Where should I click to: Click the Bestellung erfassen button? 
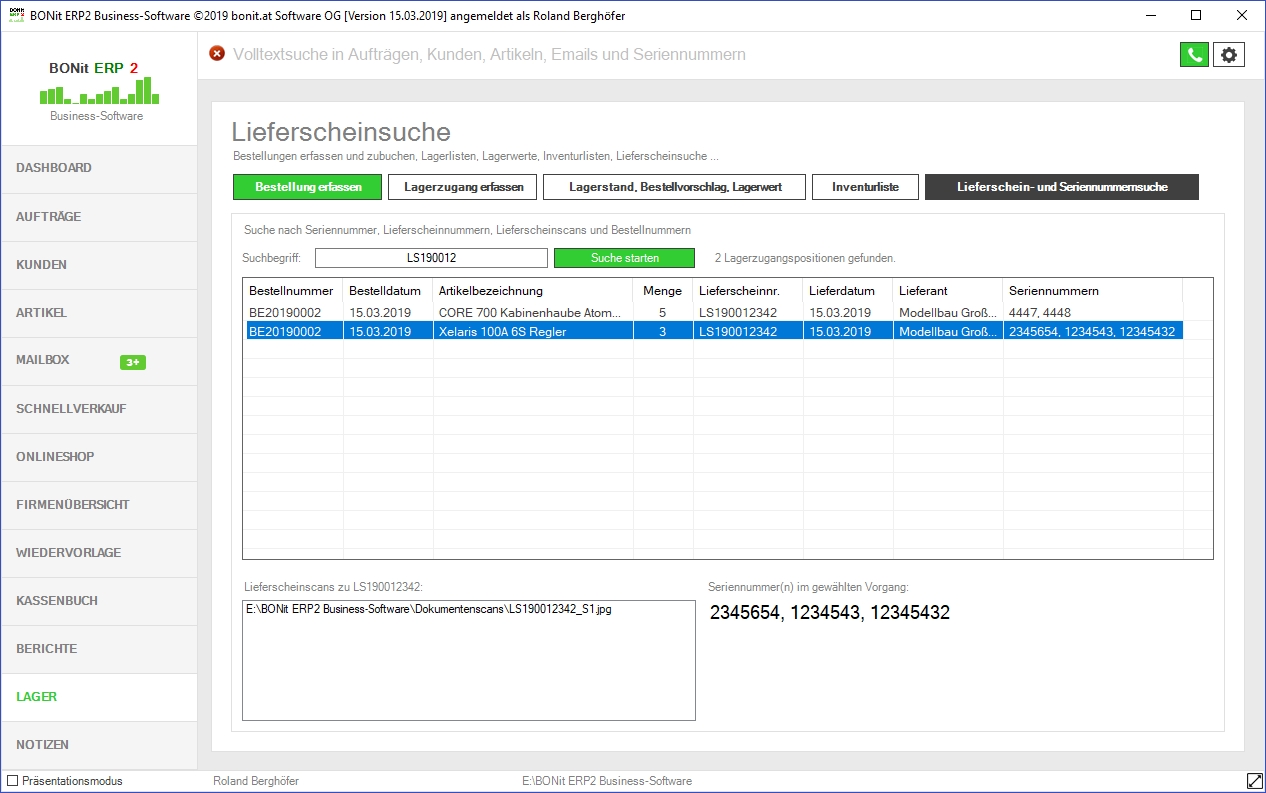pyautogui.click(x=309, y=187)
